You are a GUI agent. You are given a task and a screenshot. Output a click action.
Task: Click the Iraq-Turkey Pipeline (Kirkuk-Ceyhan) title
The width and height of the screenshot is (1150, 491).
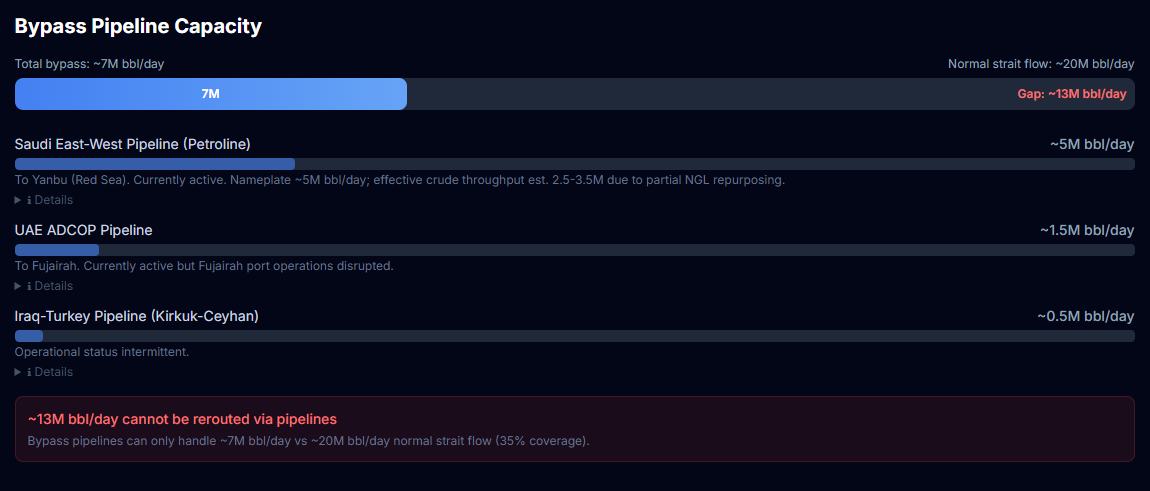[136, 316]
